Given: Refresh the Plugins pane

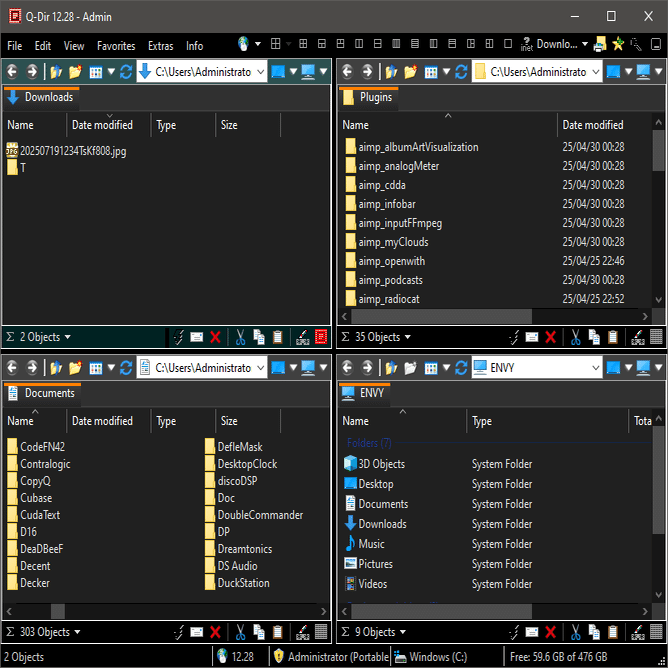Looking at the screenshot, I should (461, 72).
